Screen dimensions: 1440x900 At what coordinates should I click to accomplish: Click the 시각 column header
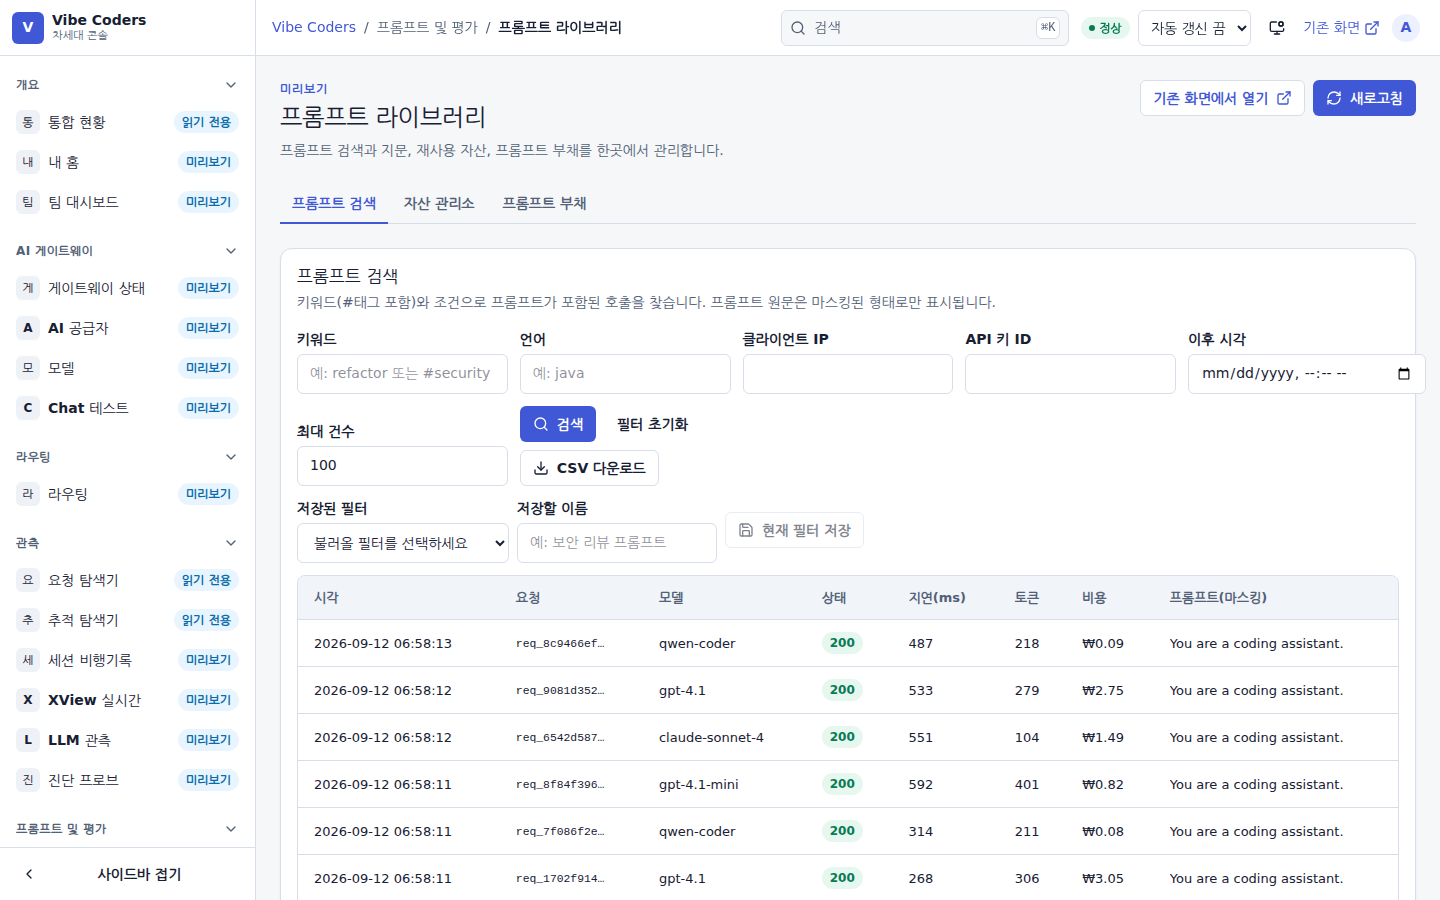[x=326, y=597]
